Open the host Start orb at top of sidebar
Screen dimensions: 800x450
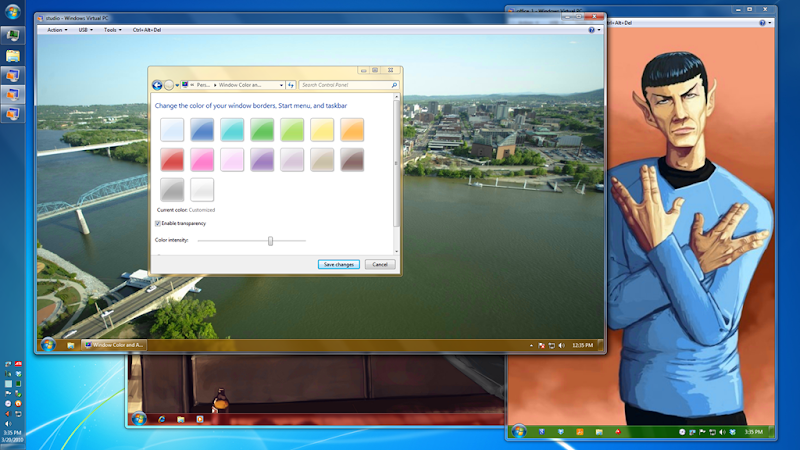12,11
